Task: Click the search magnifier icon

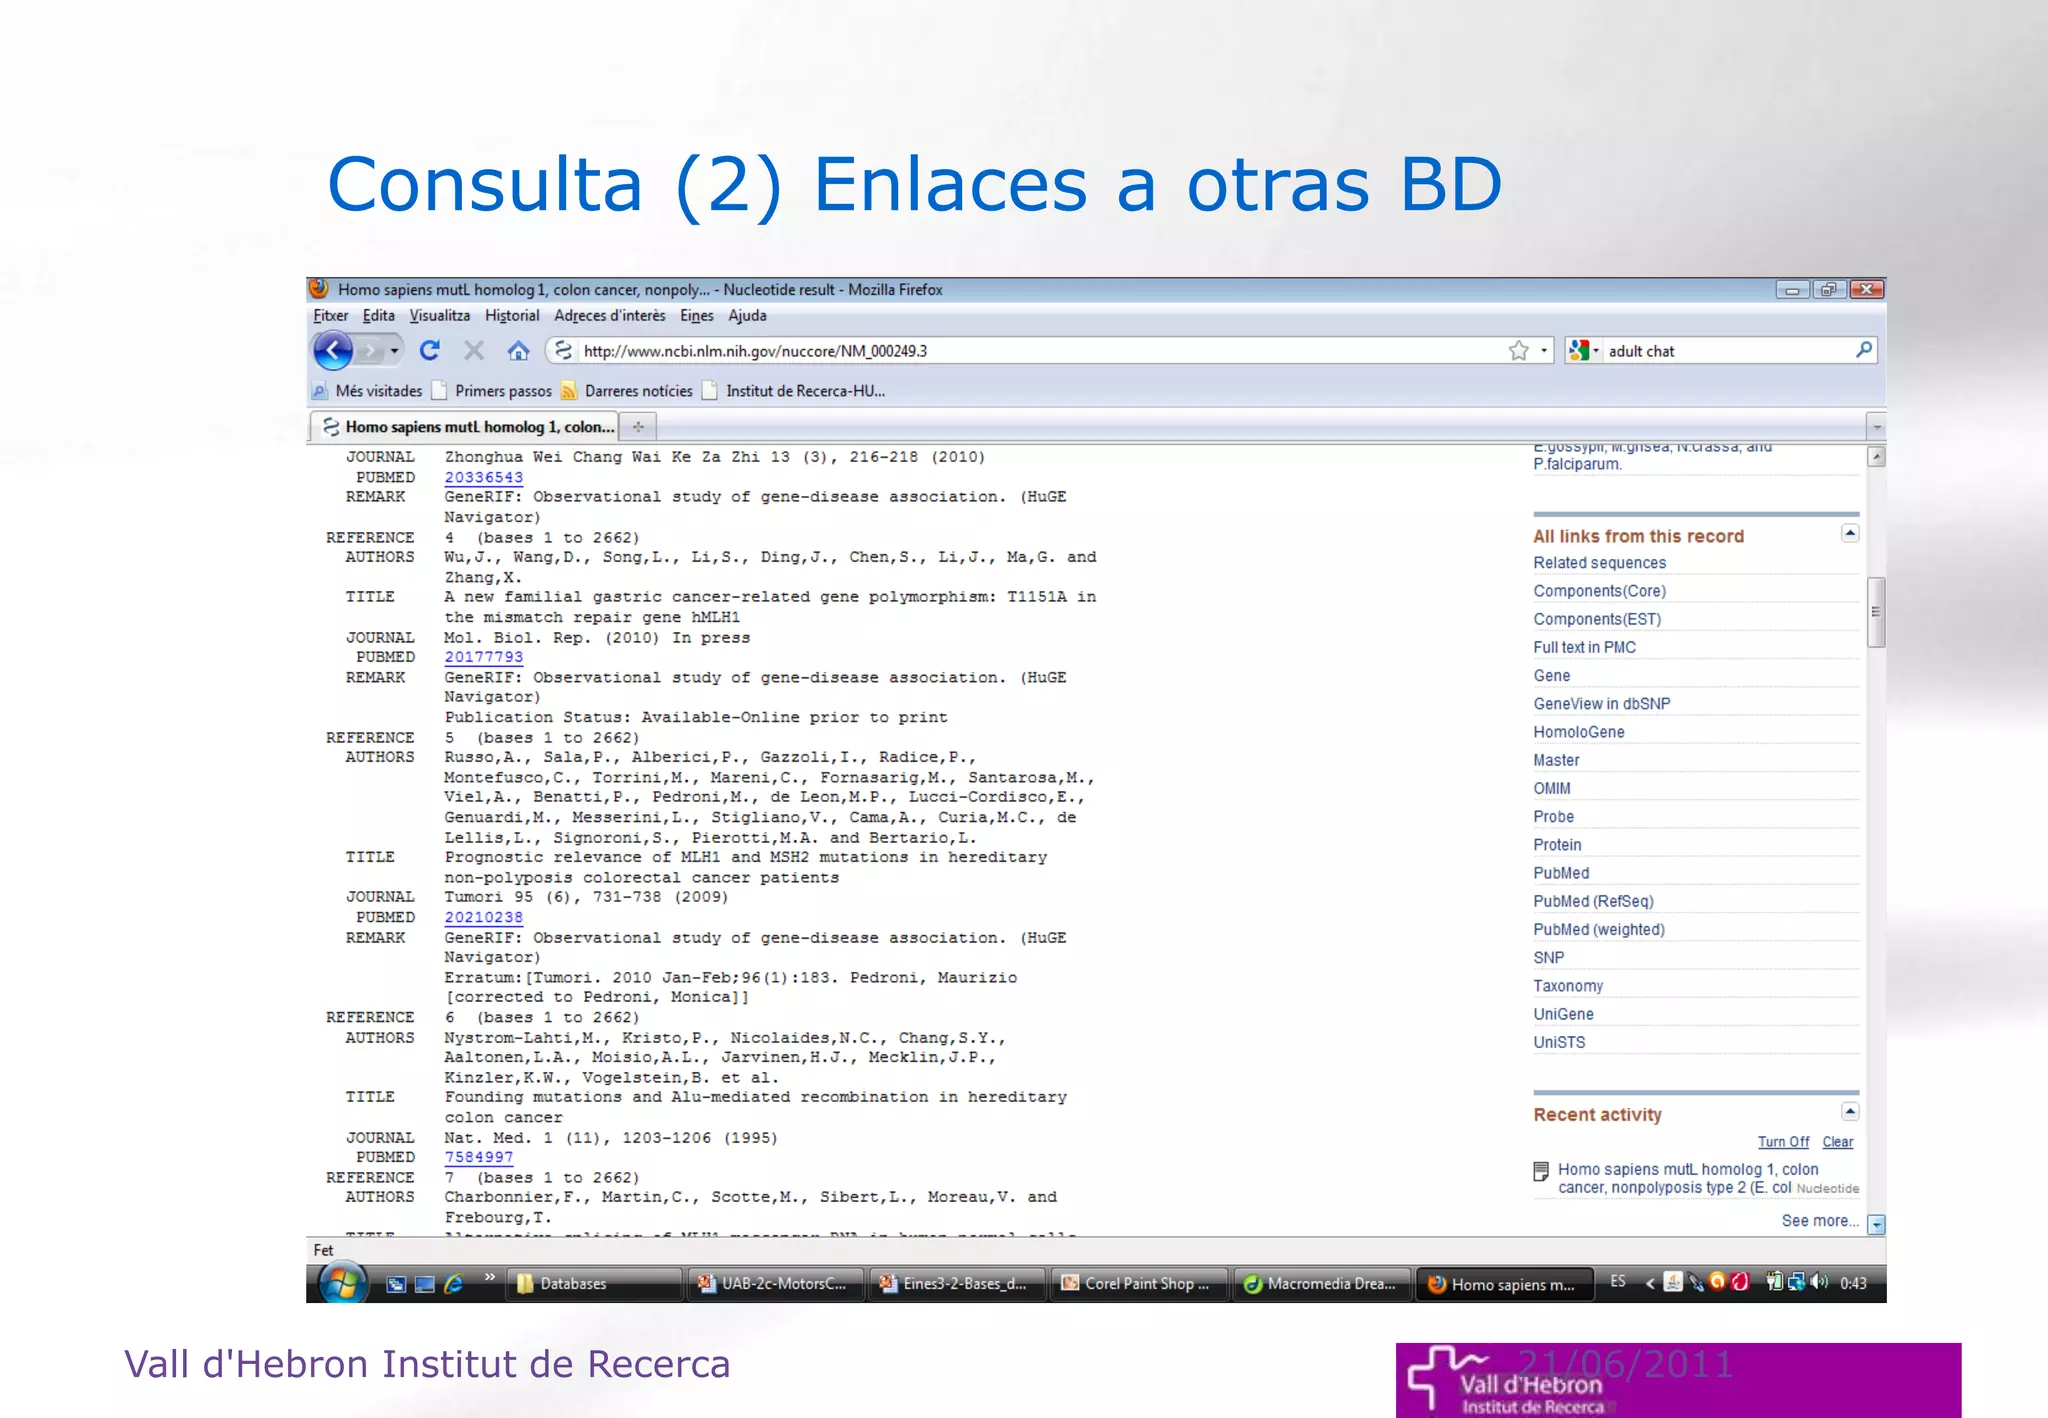Action: (1864, 350)
